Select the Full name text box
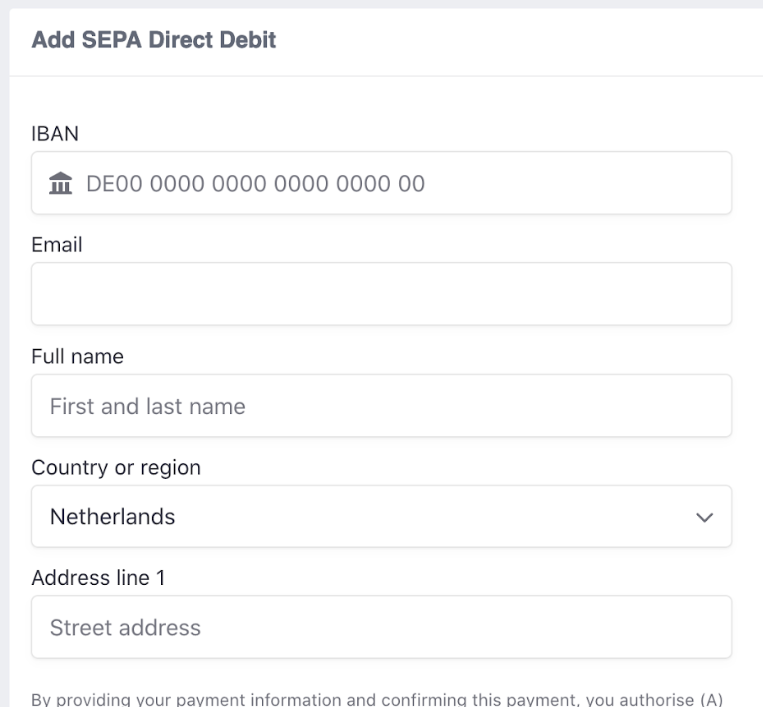 (x=381, y=406)
